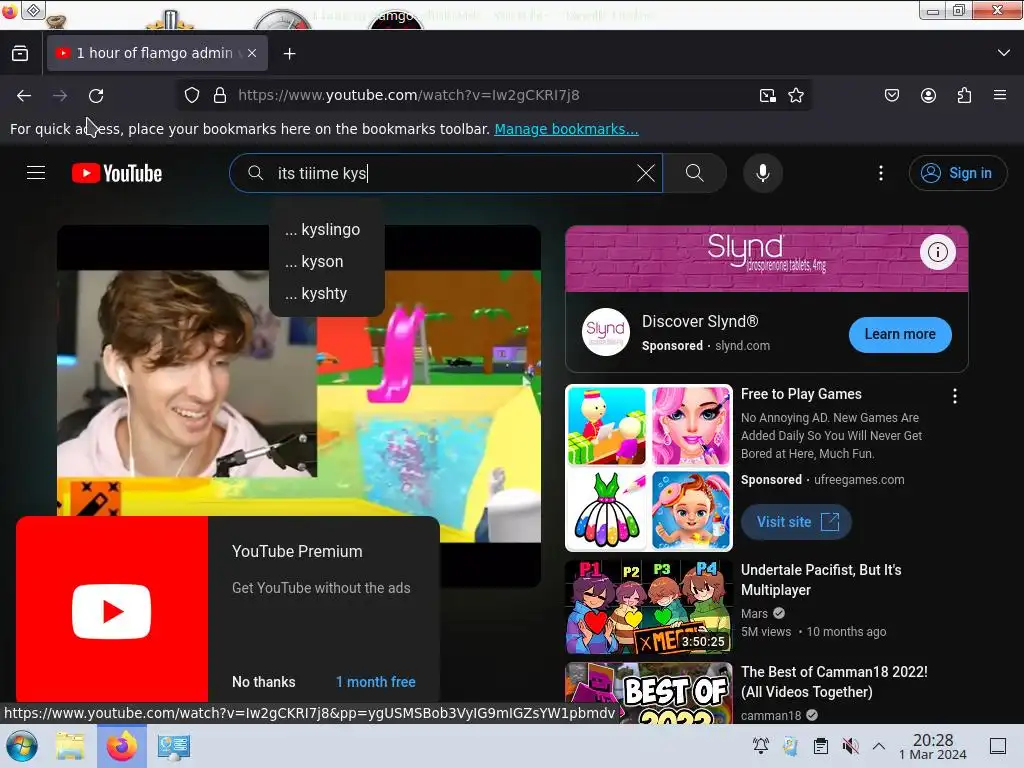Open options for Free to Play Games ad

tap(955, 396)
